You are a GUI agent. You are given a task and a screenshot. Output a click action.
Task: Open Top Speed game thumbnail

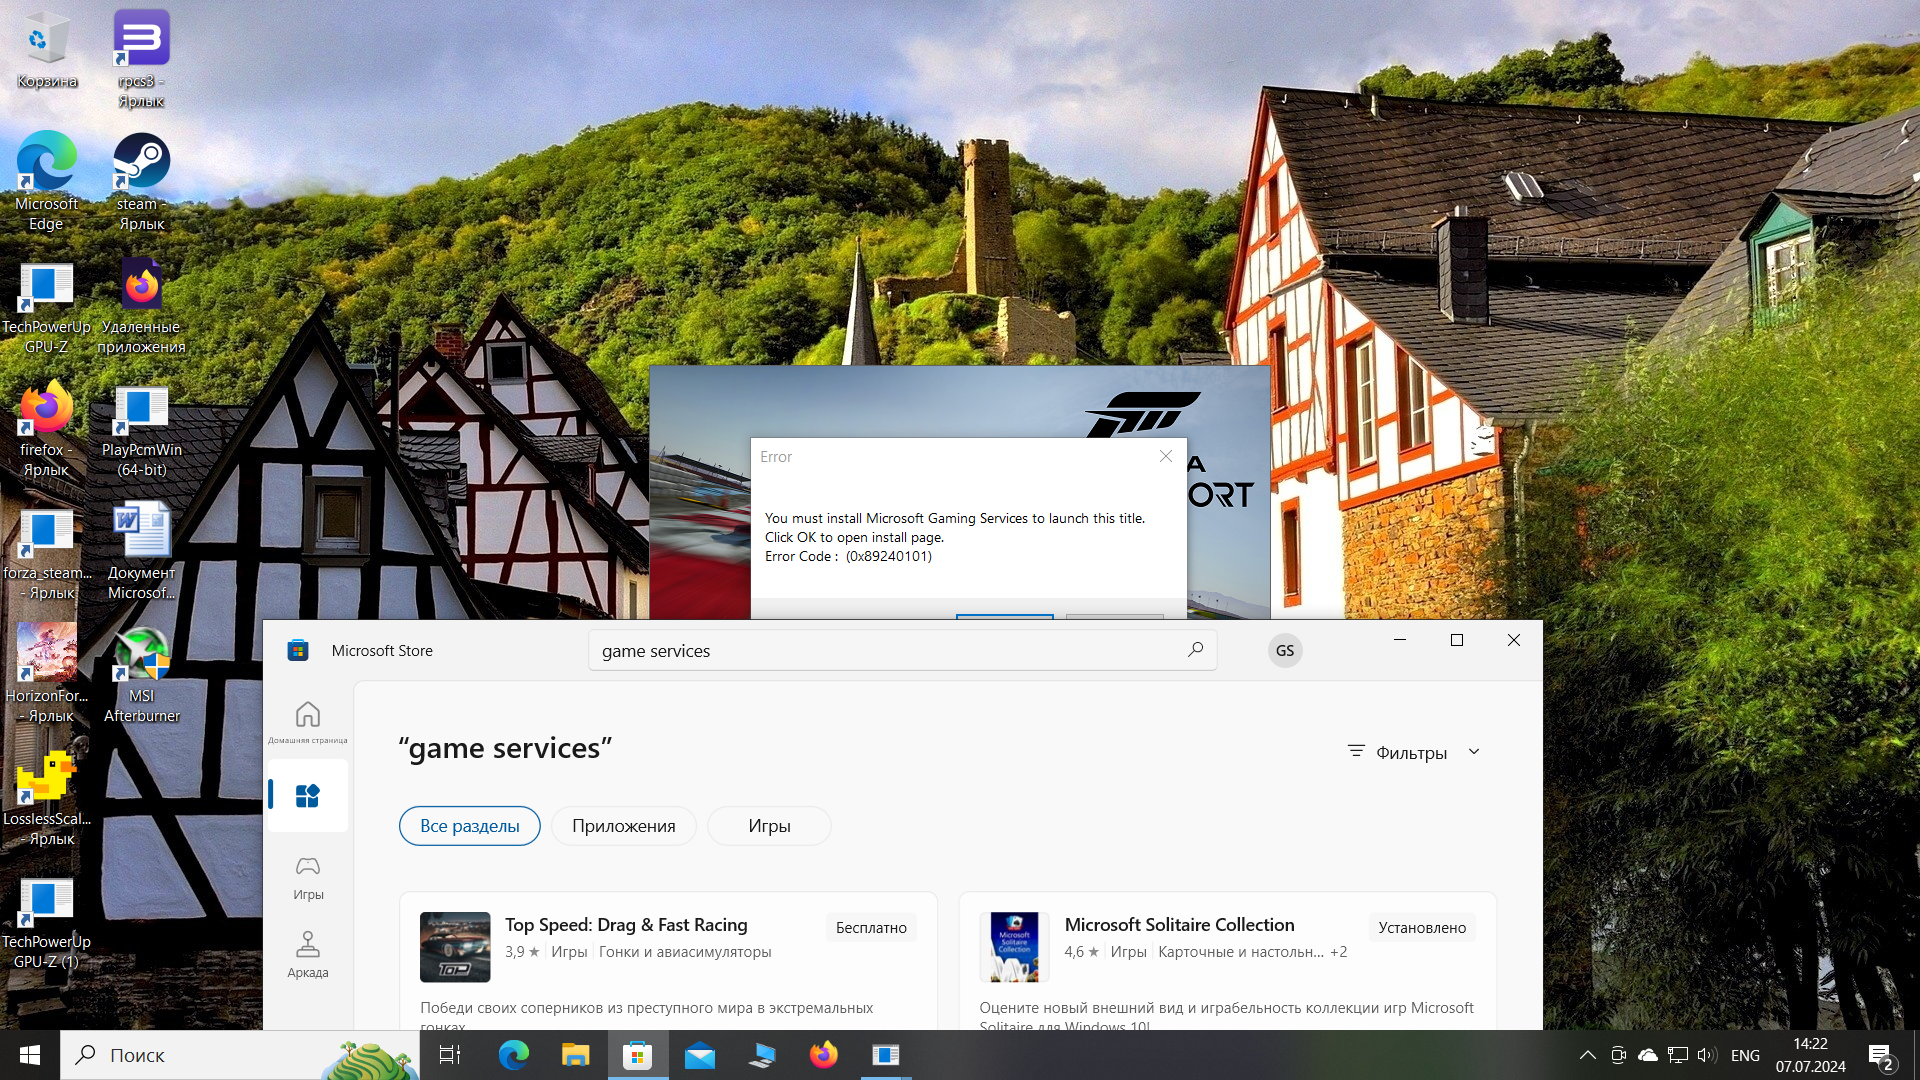(x=455, y=947)
